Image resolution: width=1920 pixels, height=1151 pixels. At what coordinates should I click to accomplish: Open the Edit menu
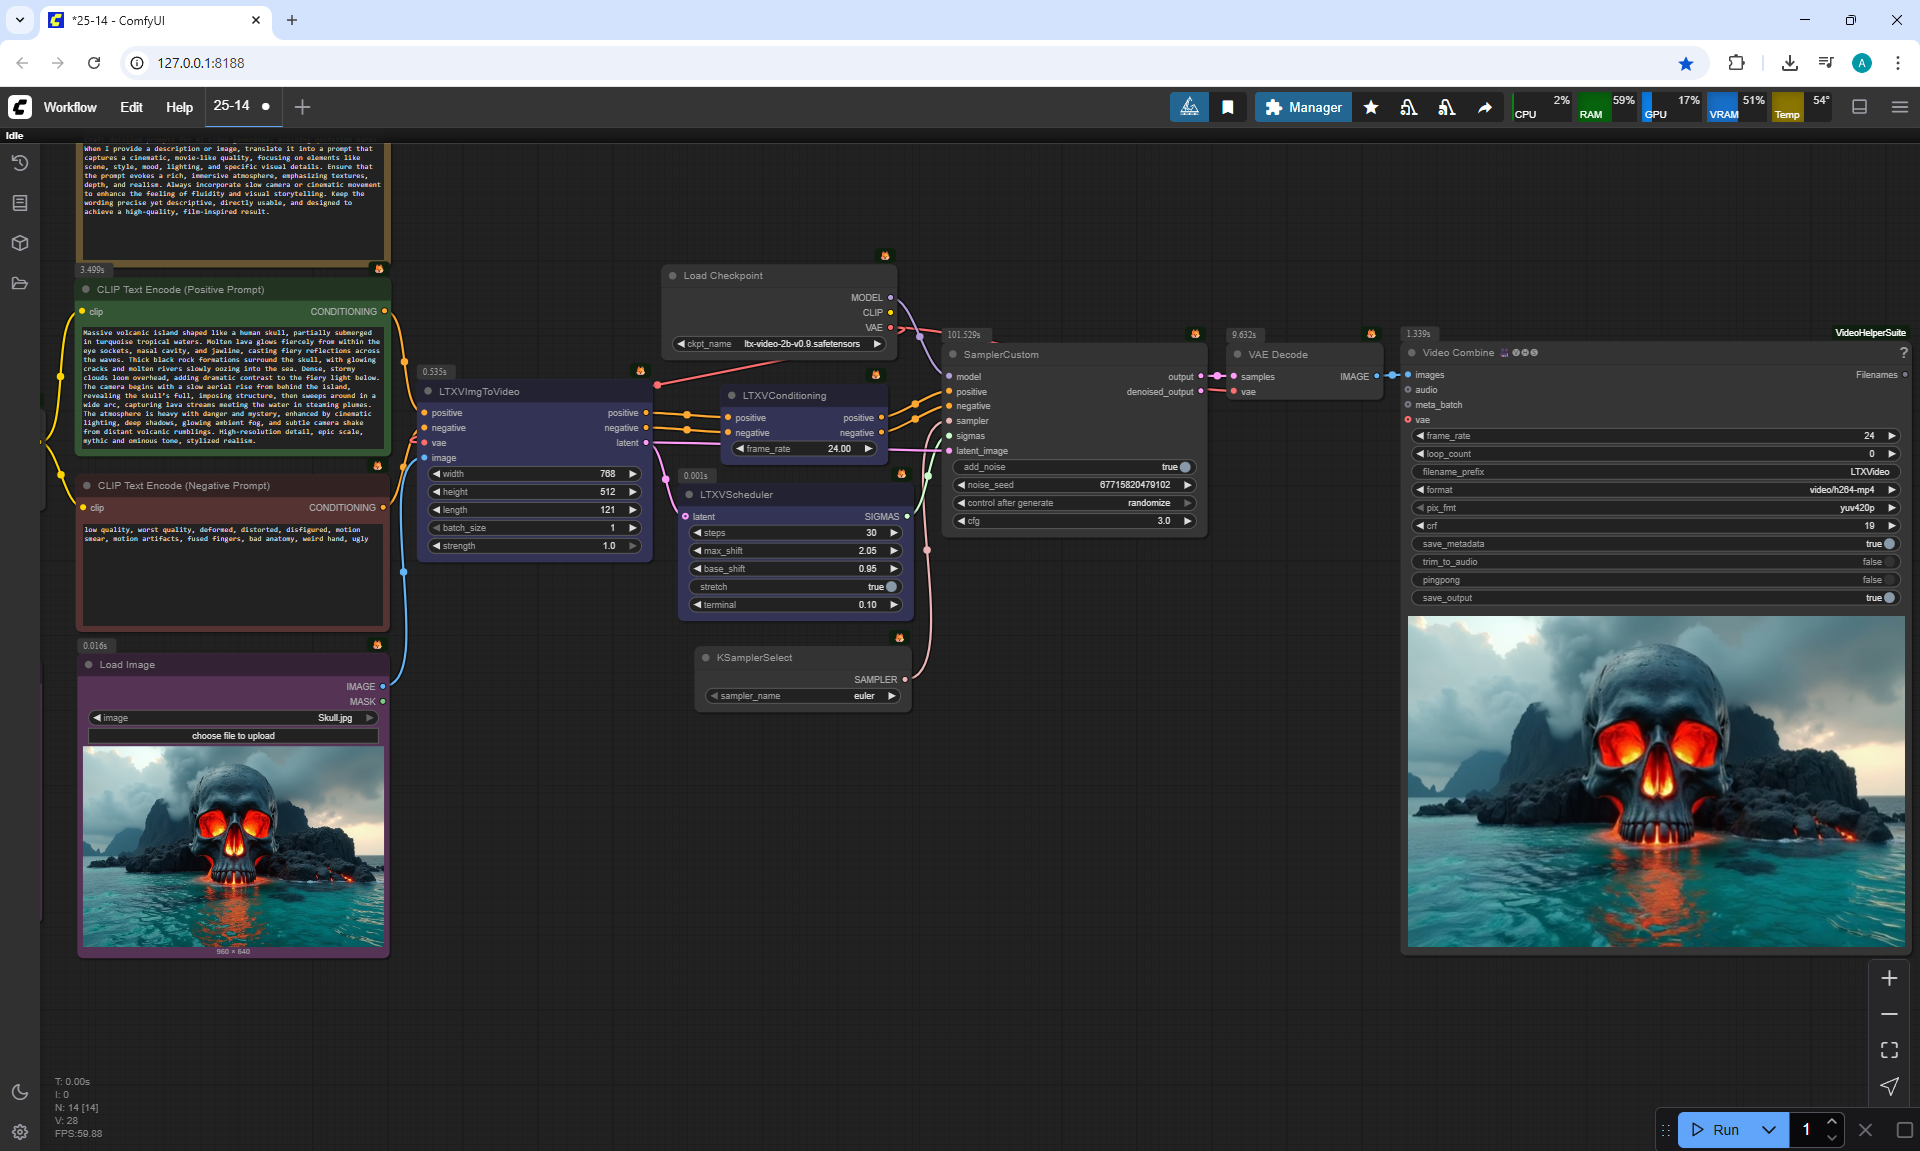[x=131, y=107]
